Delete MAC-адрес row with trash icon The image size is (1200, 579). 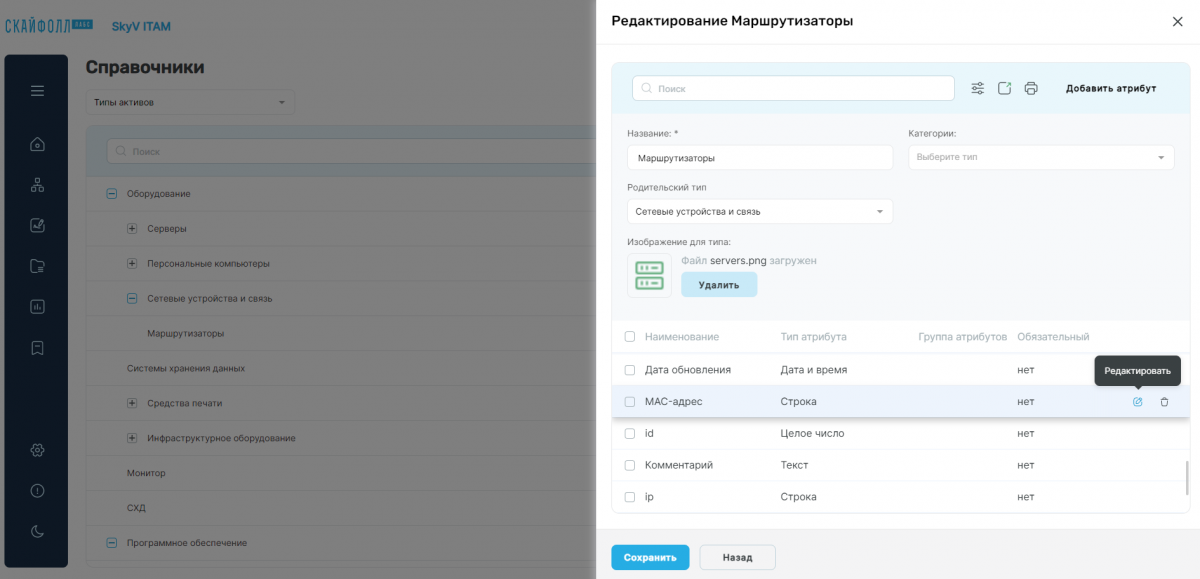point(1164,402)
